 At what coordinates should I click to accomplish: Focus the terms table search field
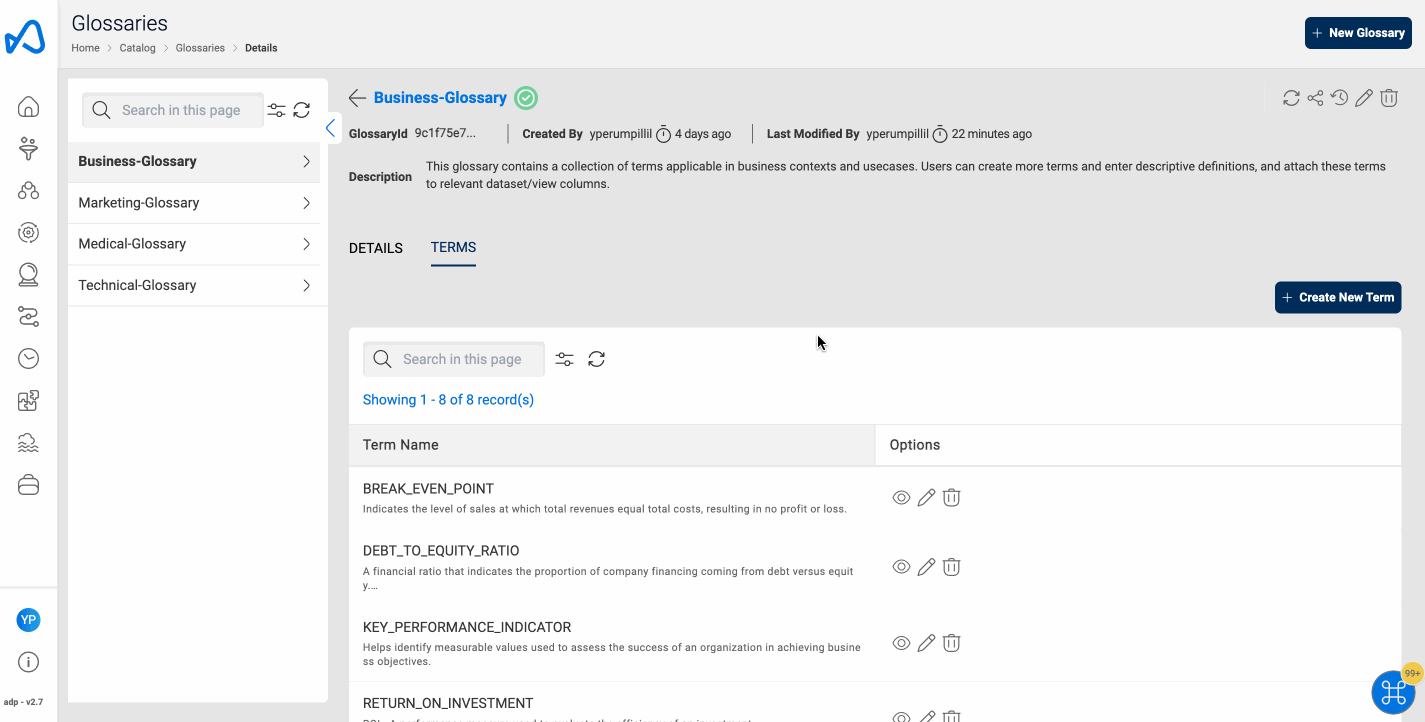pyautogui.click(x=454, y=359)
